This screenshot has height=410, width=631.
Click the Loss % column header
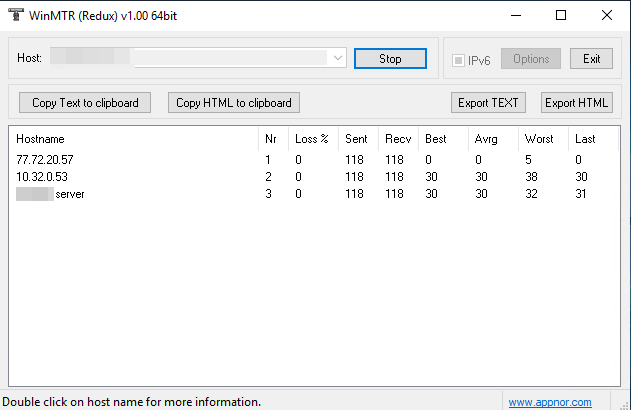pos(311,139)
